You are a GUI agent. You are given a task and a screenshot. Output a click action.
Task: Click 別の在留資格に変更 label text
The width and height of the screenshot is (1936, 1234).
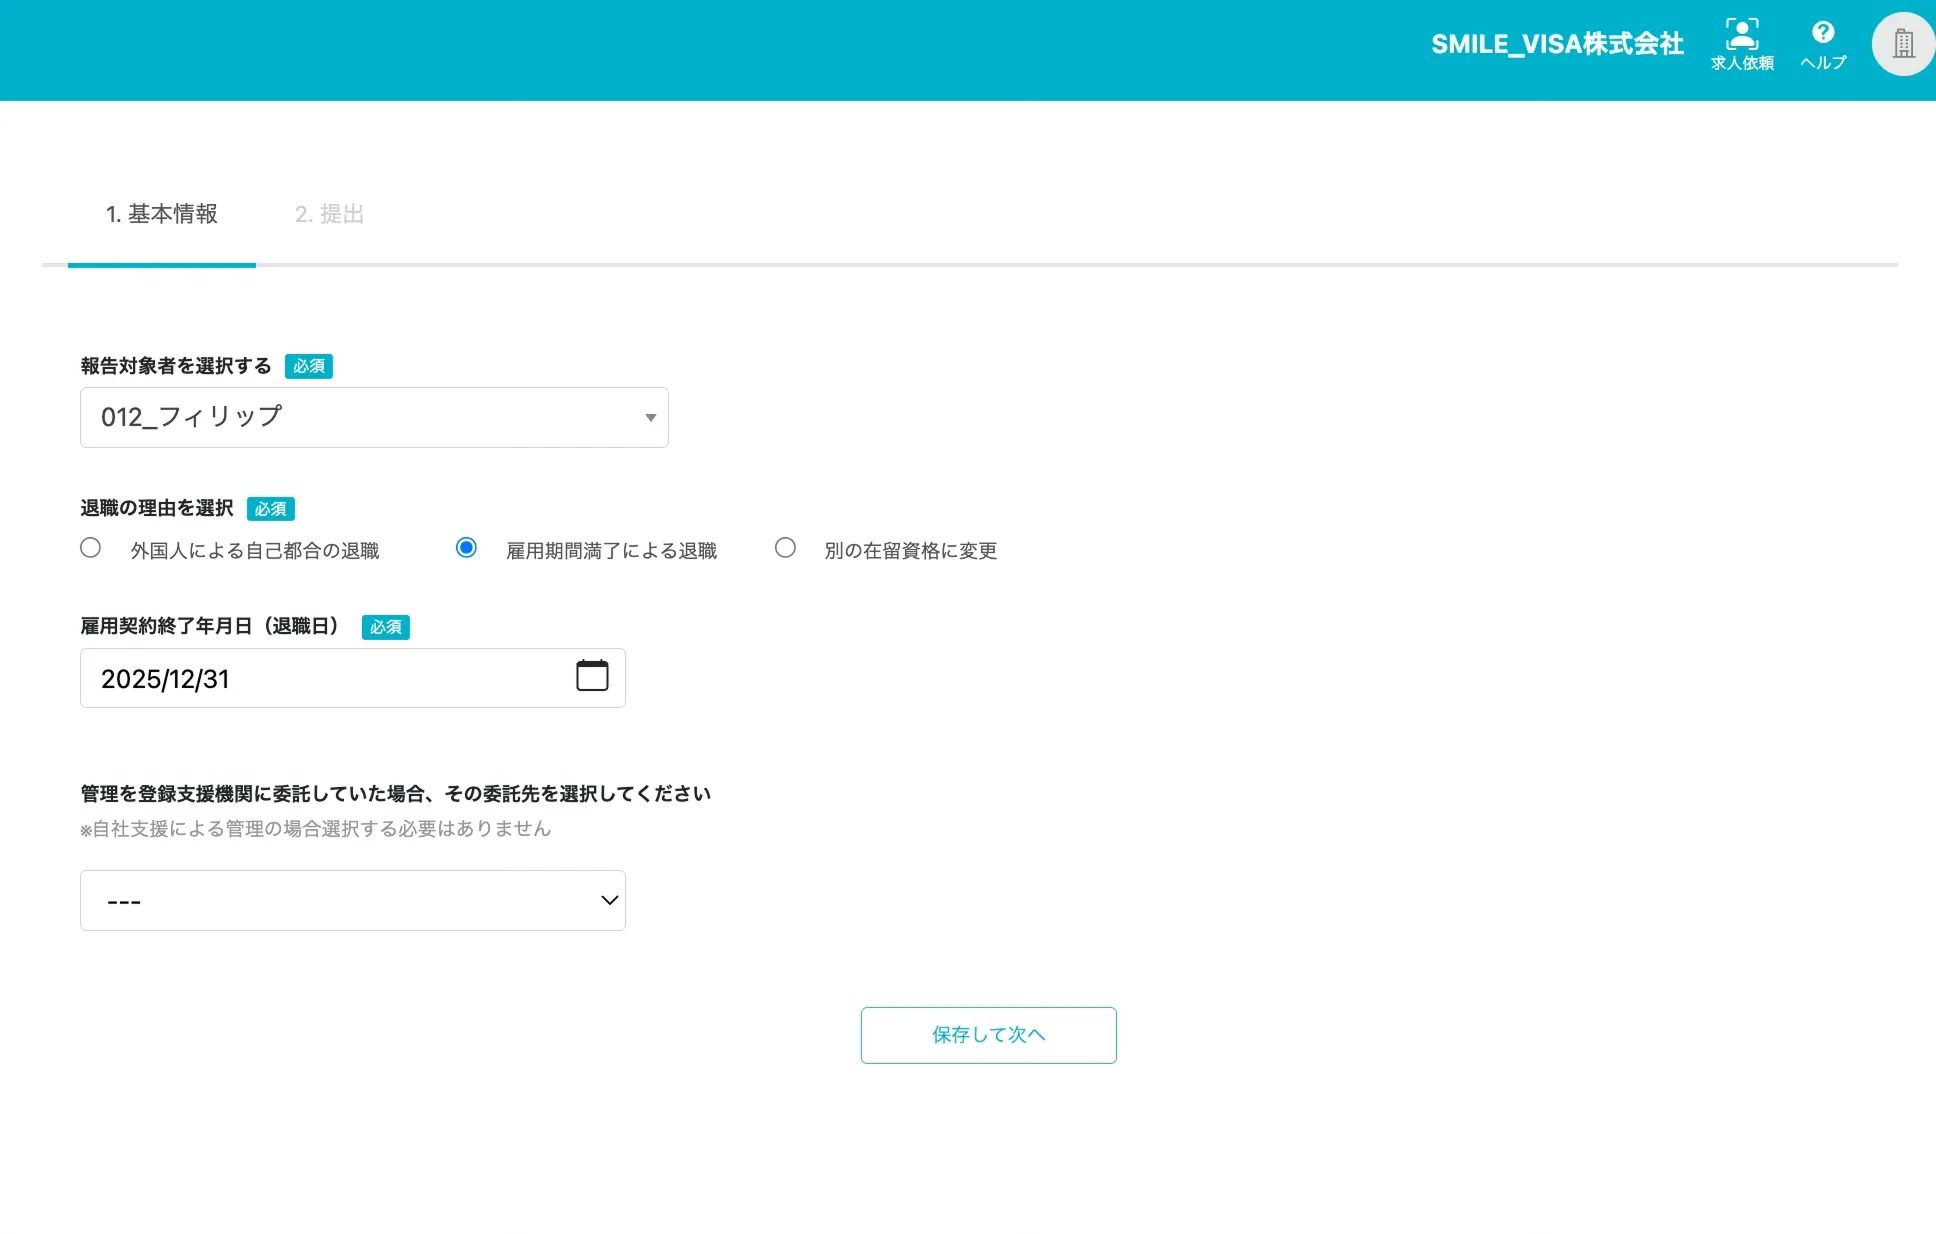coord(910,551)
